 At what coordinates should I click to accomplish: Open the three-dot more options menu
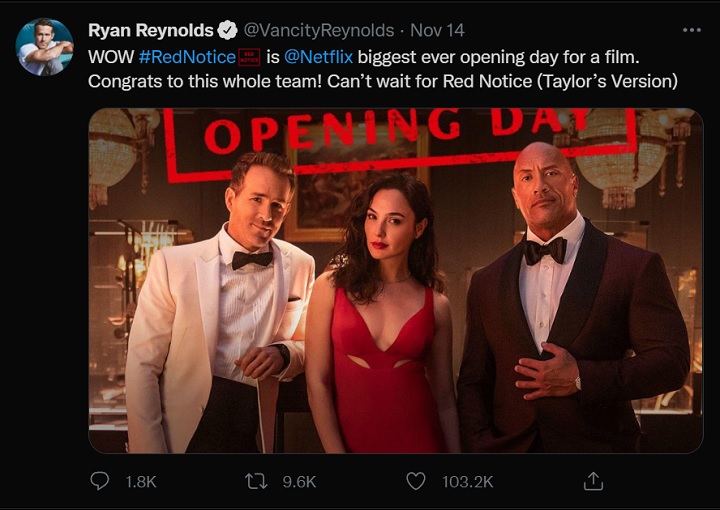coord(691,30)
